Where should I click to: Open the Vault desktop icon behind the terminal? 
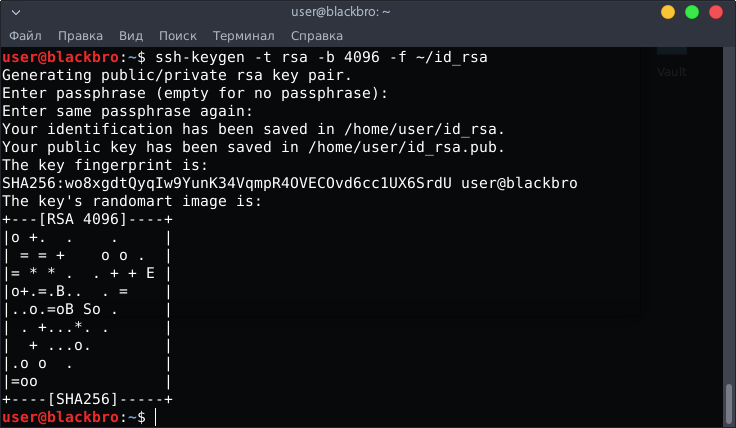(x=671, y=72)
